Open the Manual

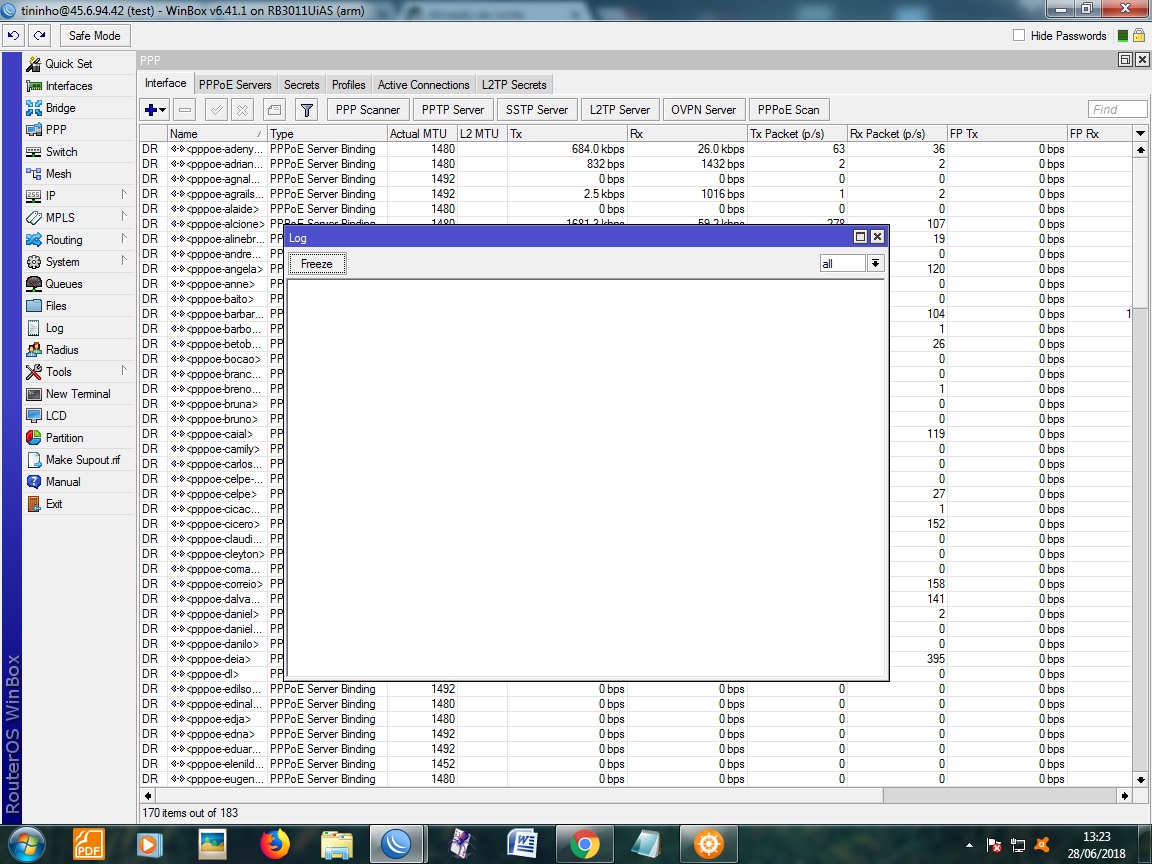click(62, 483)
